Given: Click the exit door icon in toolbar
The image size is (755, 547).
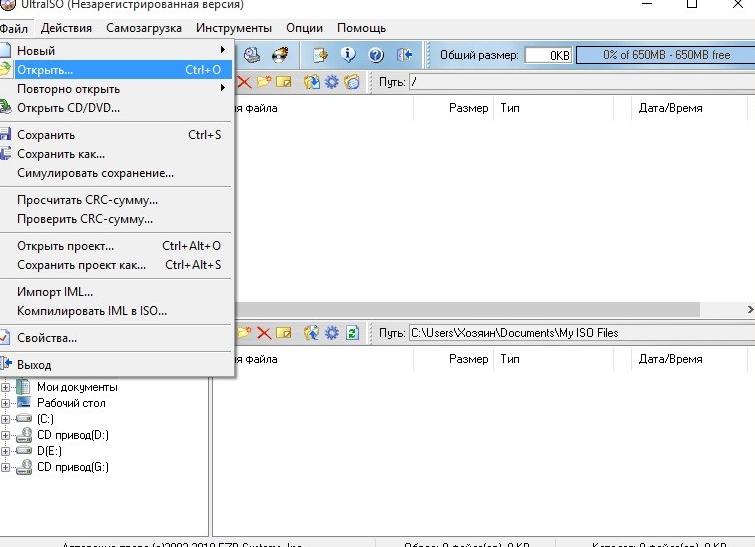Looking at the screenshot, I should pos(404,55).
